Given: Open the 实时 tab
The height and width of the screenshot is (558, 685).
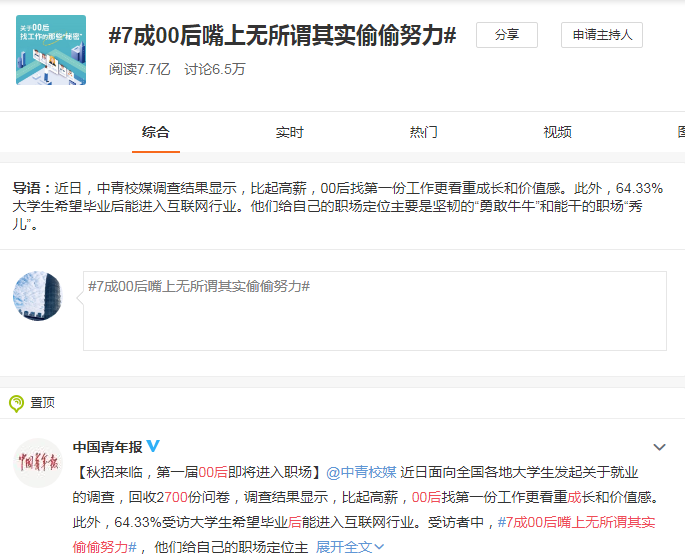Looking at the screenshot, I should click(x=289, y=132).
